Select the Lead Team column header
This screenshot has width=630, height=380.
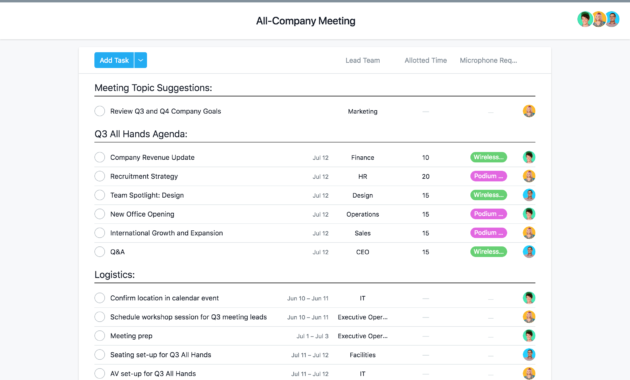(x=362, y=60)
